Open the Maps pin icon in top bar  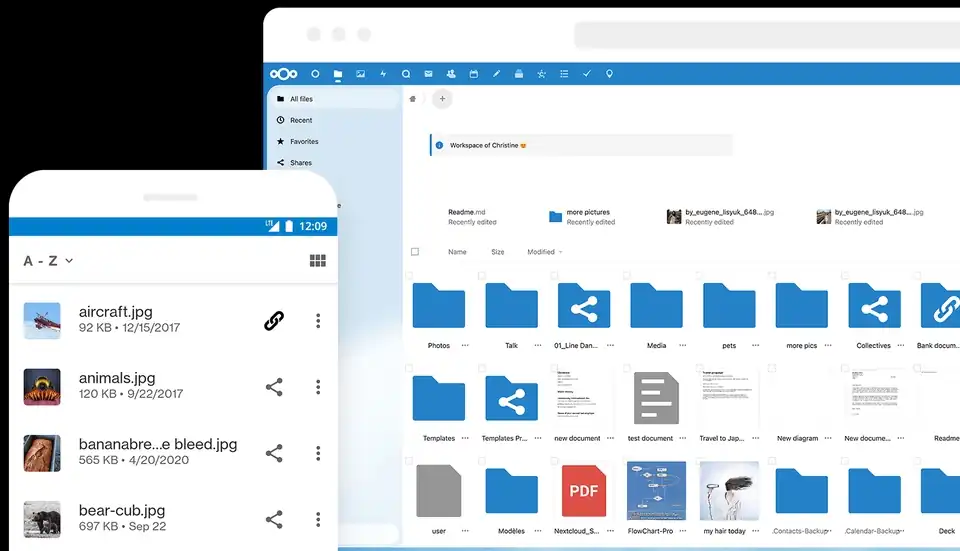[x=609, y=74]
